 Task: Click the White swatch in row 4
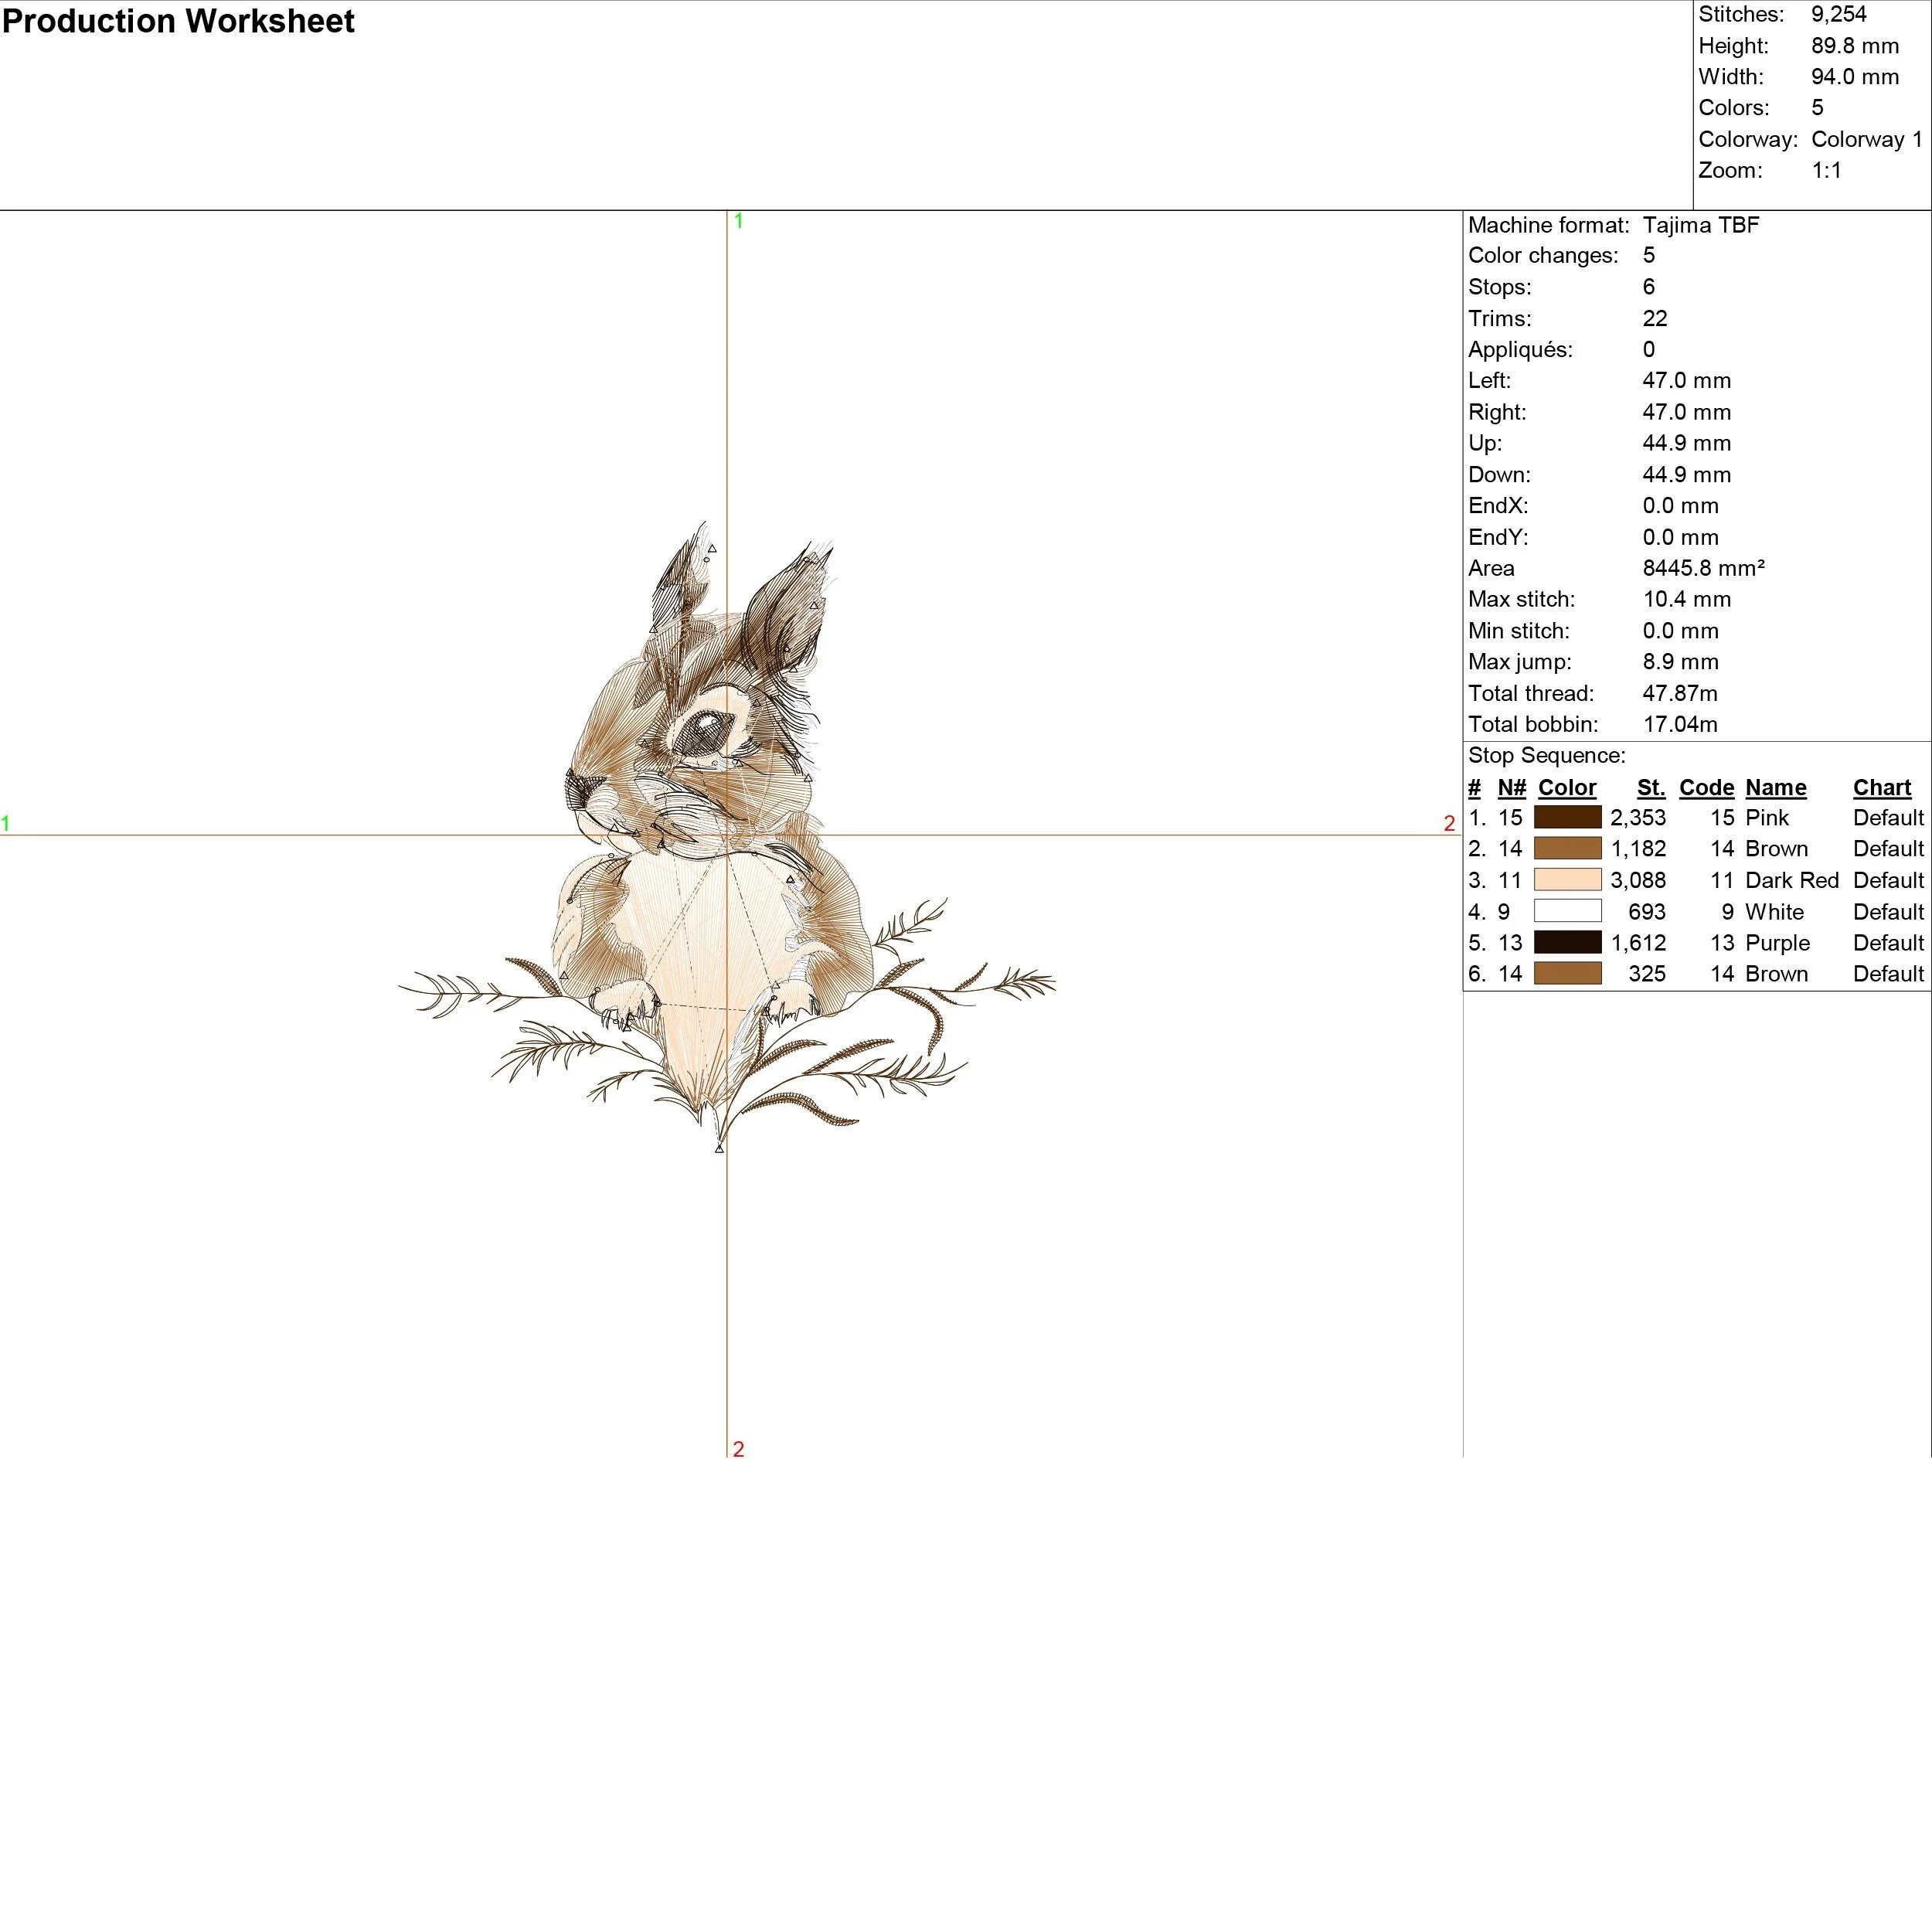tap(1567, 911)
